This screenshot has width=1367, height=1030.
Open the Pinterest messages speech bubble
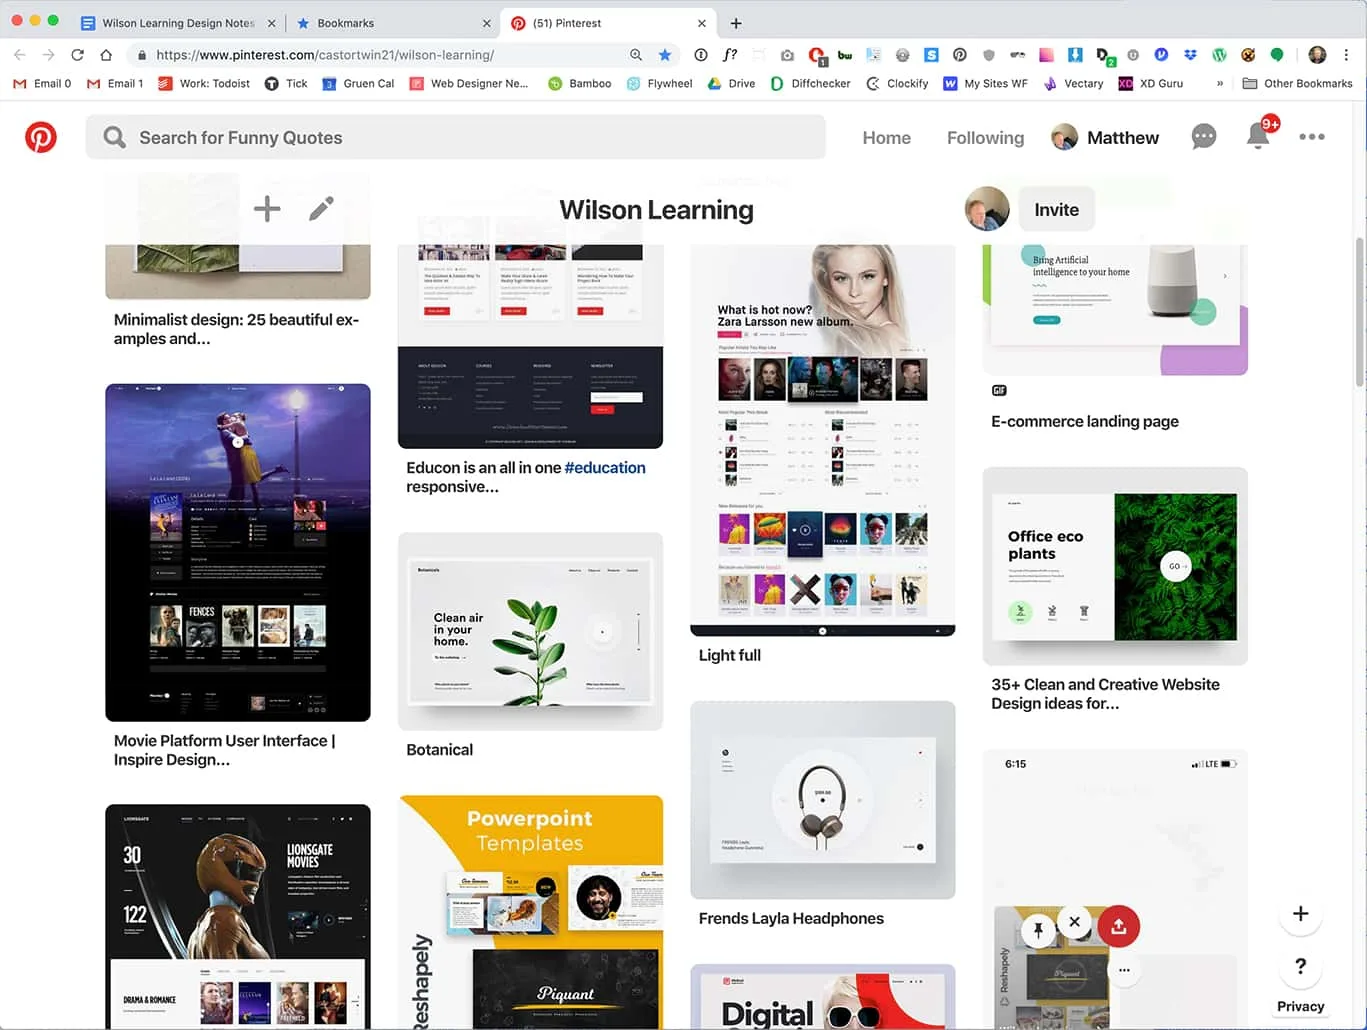pos(1204,137)
